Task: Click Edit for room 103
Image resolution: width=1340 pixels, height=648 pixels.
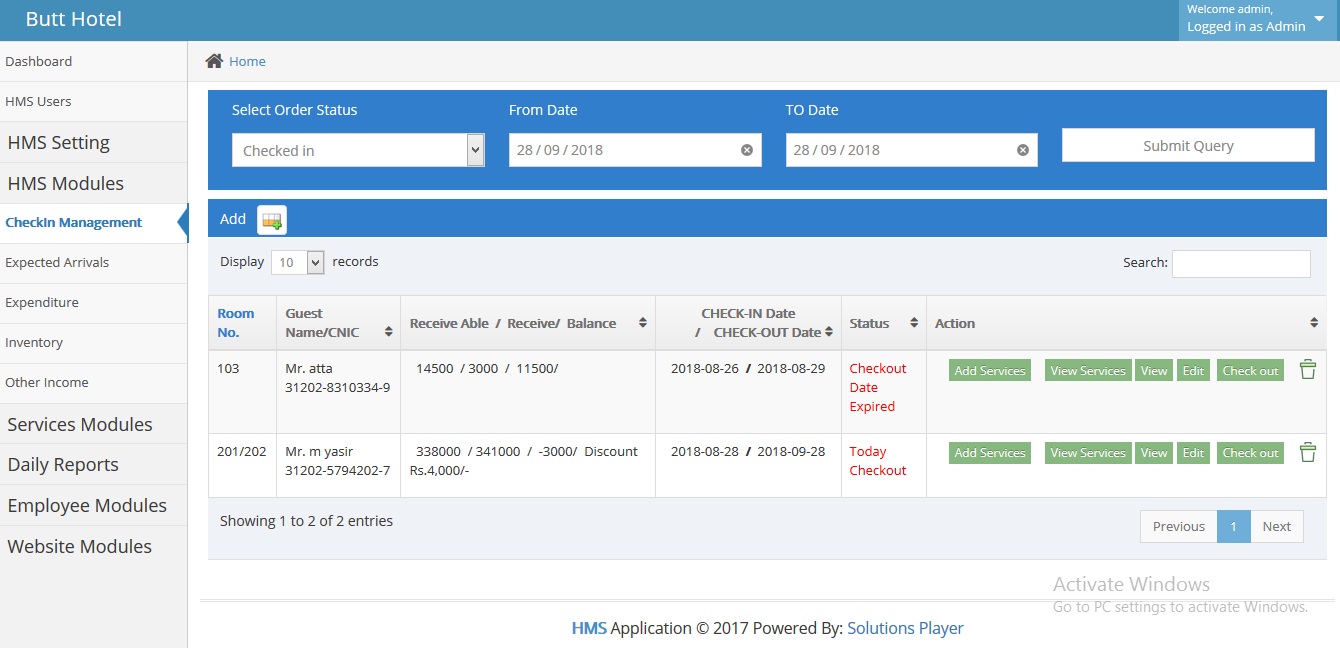Action: click(1192, 370)
